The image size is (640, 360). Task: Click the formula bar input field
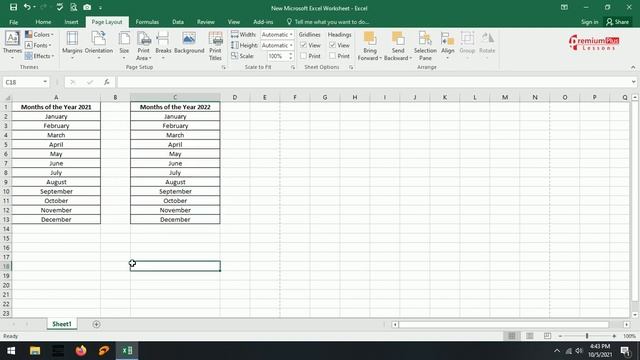[x=373, y=82]
